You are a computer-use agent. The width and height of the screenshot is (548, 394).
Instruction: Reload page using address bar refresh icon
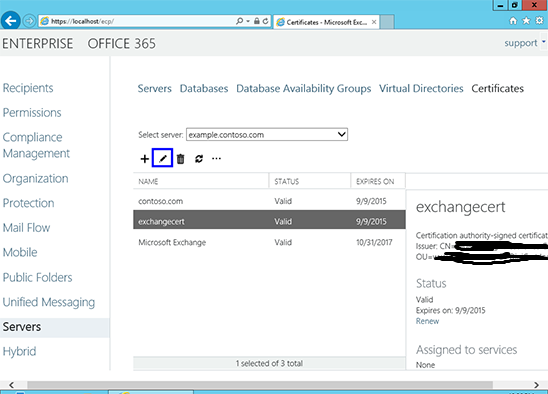[x=266, y=21]
